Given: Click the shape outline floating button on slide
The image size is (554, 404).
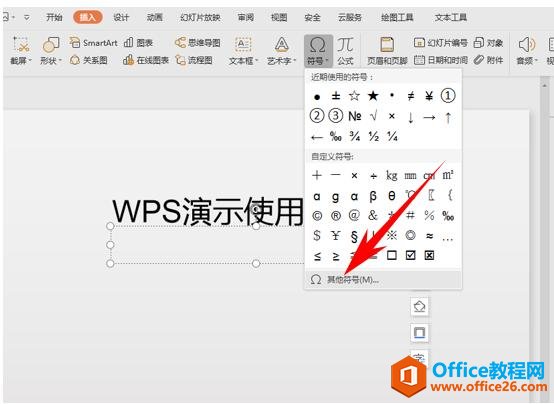Looking at the screenshot, I should pyautogui.click(x=419, y=333).
